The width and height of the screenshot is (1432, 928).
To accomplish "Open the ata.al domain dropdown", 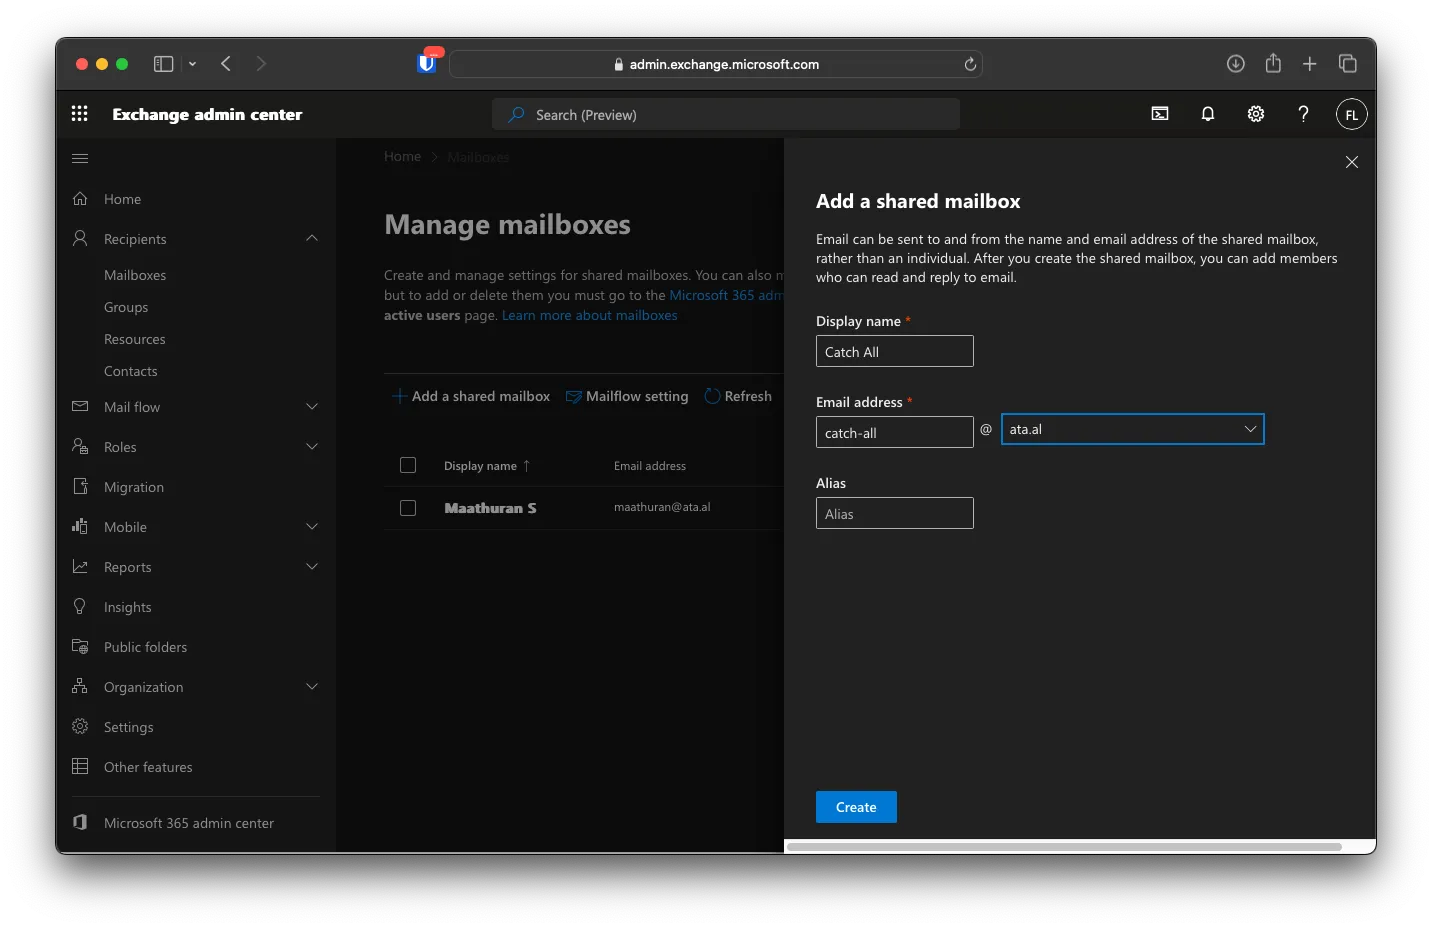I will coord(1132,429).
